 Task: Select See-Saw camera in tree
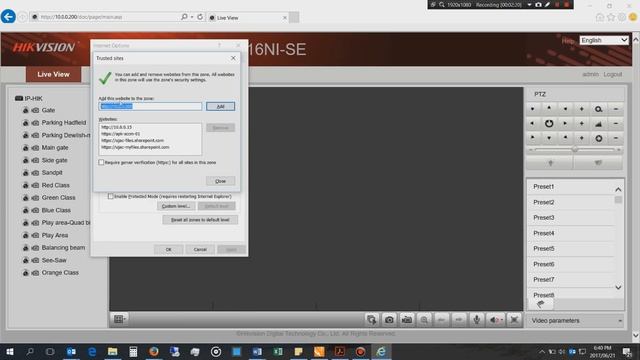pyautogui.click(x=54, y=260)
